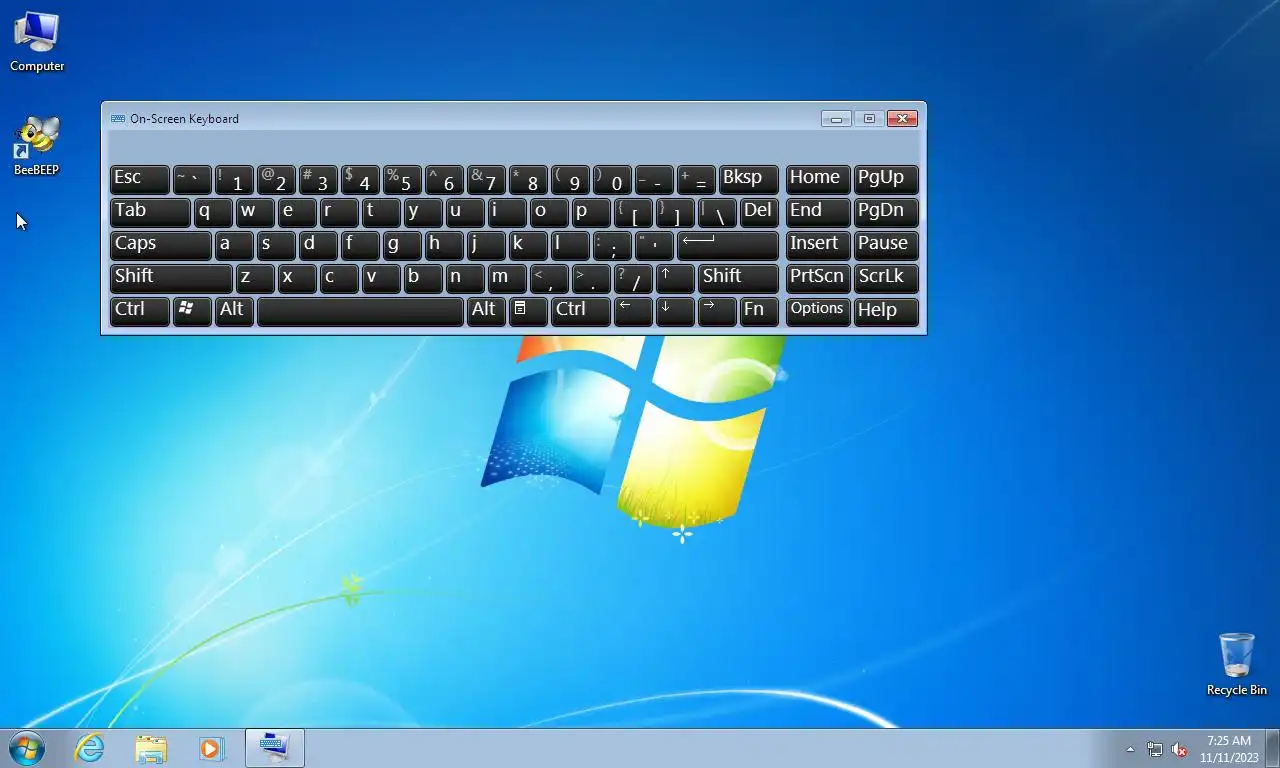This screenshot has width=1280, height=768.
Task: Click the Home key
Action: tap(818, 179)
